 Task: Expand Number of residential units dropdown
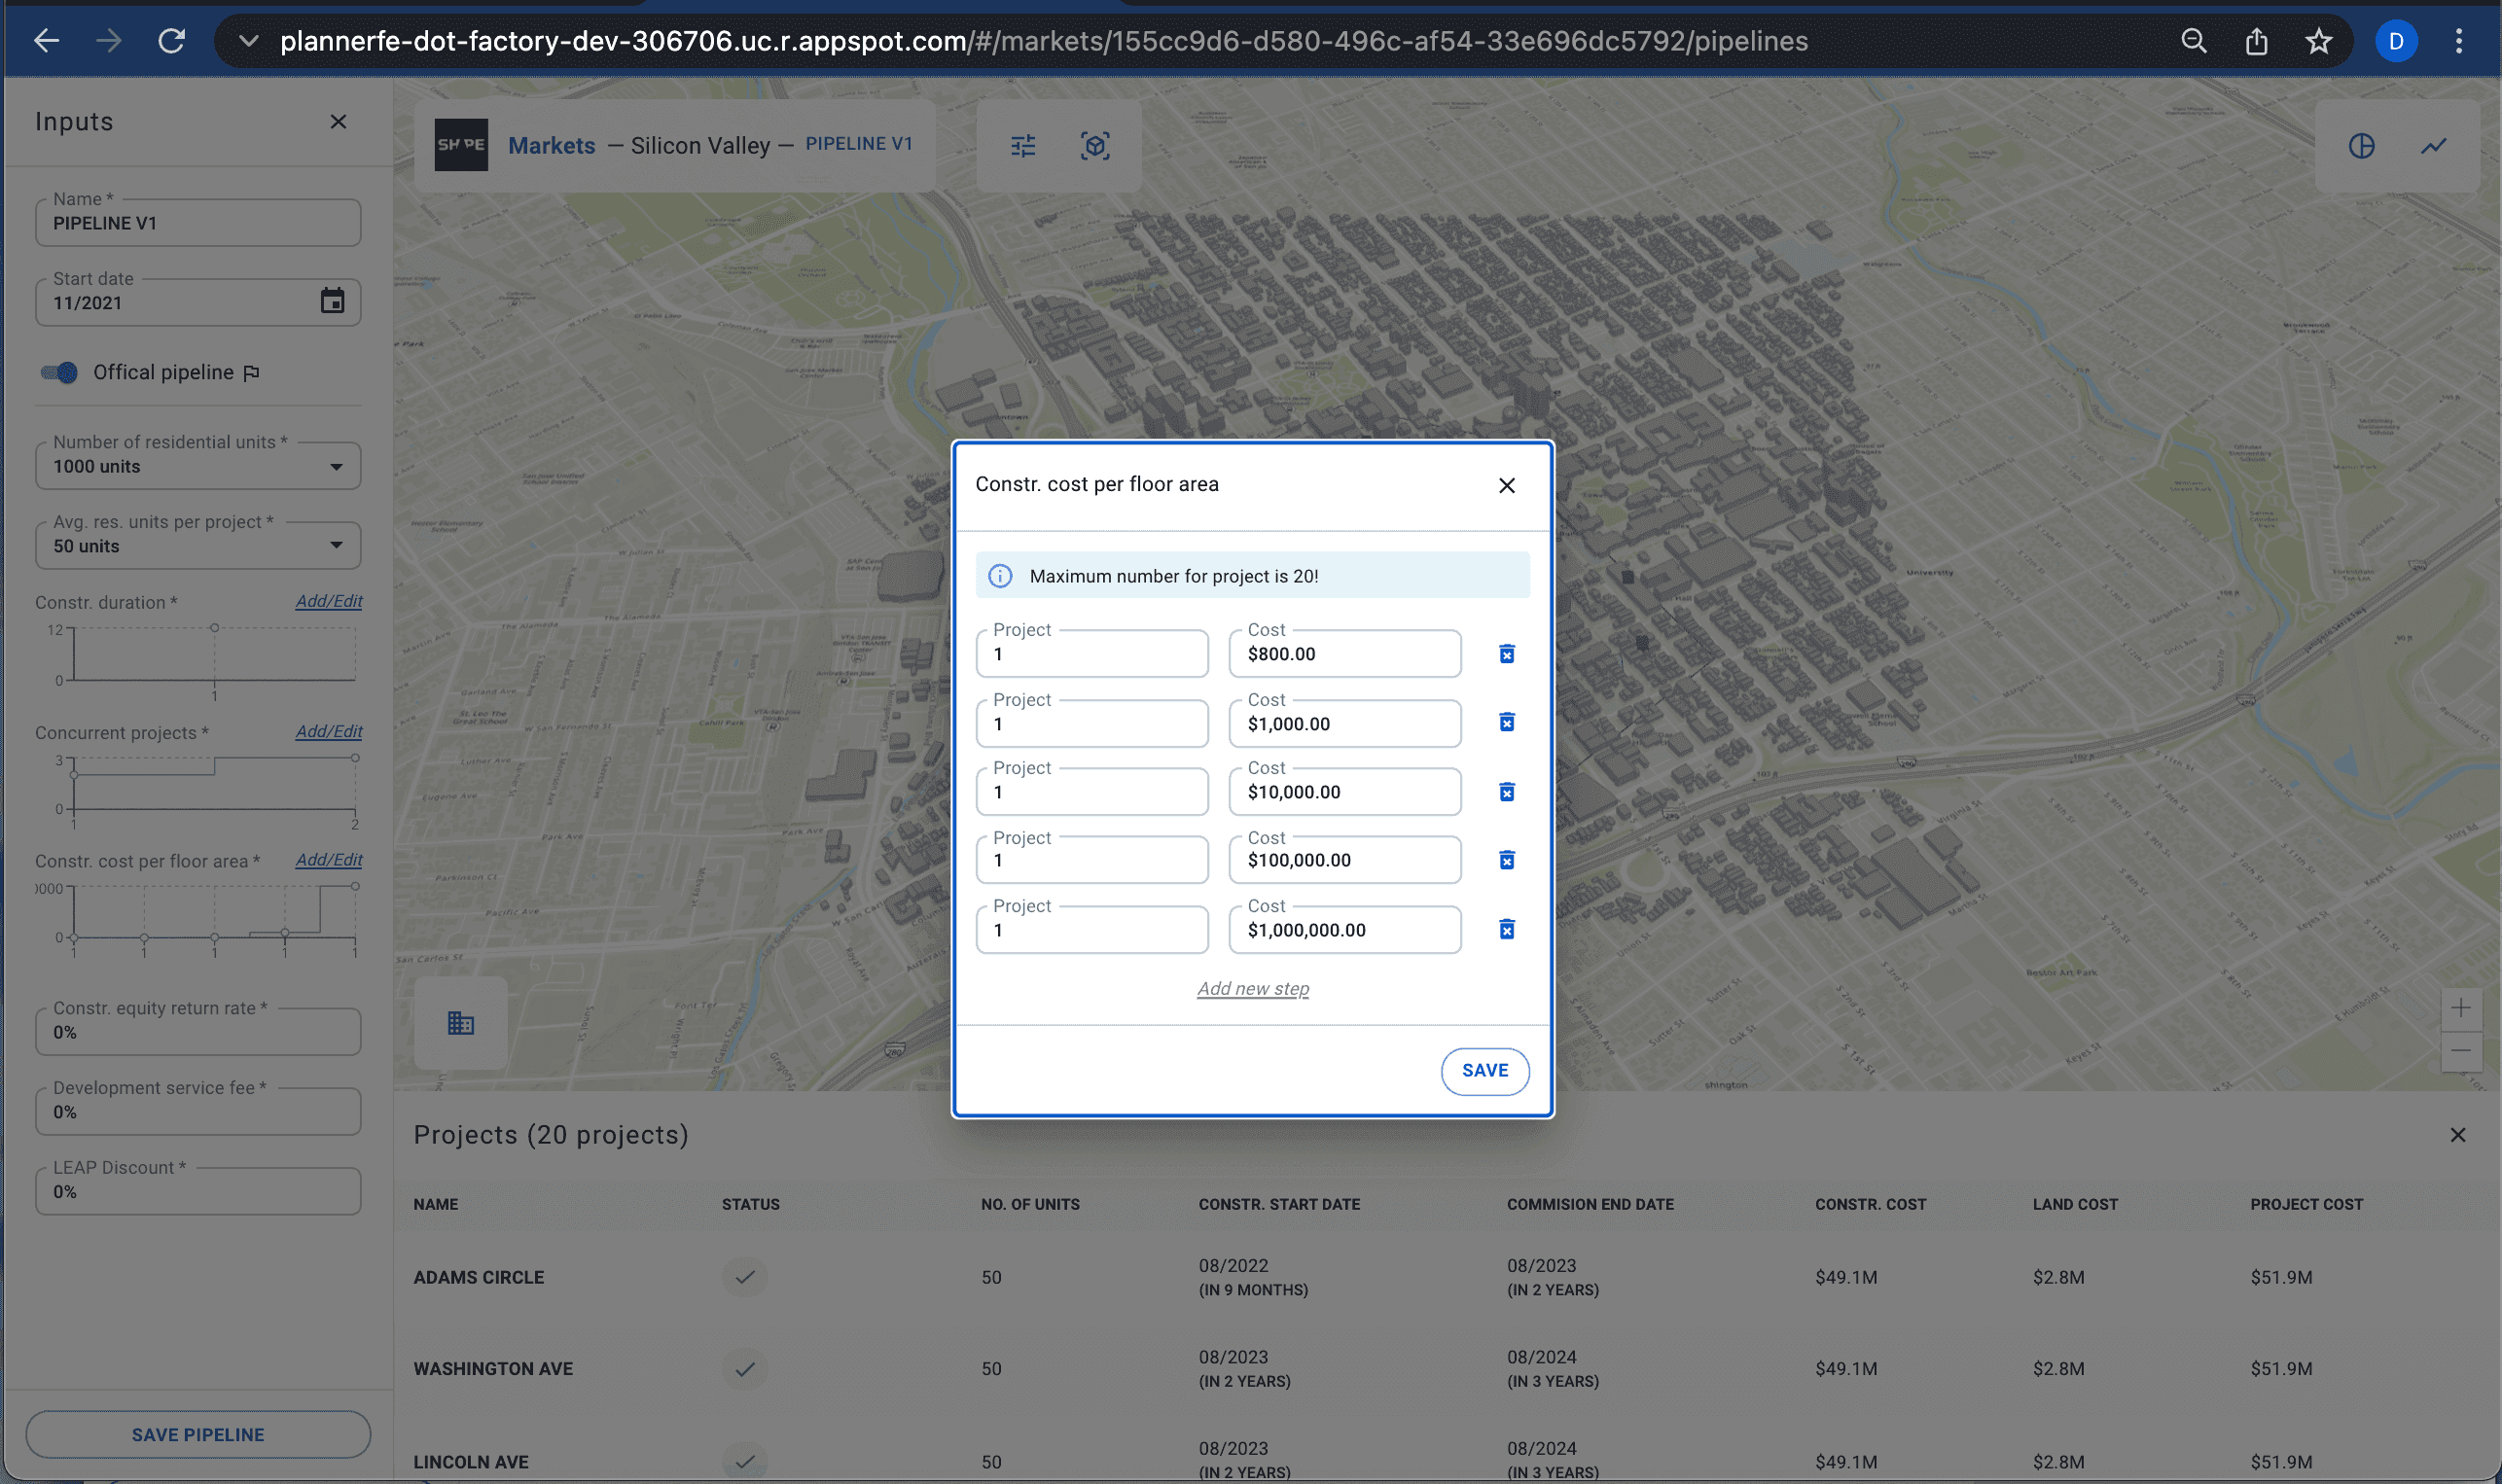[336, 467]
